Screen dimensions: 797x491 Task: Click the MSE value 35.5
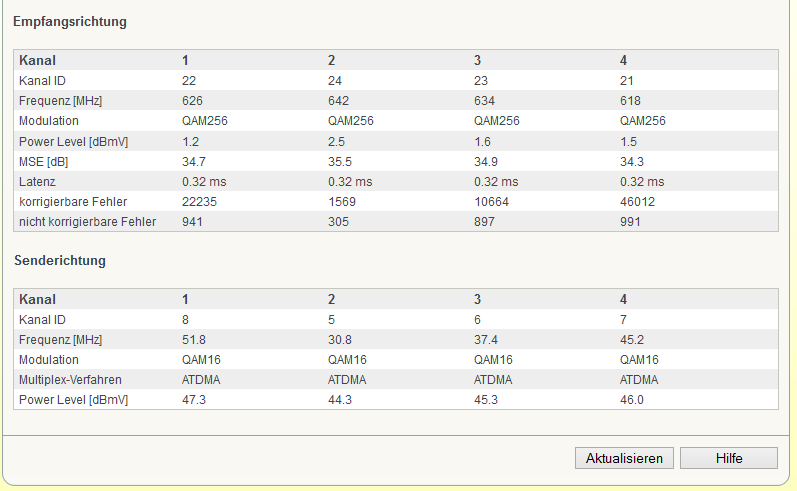(340, 161)
